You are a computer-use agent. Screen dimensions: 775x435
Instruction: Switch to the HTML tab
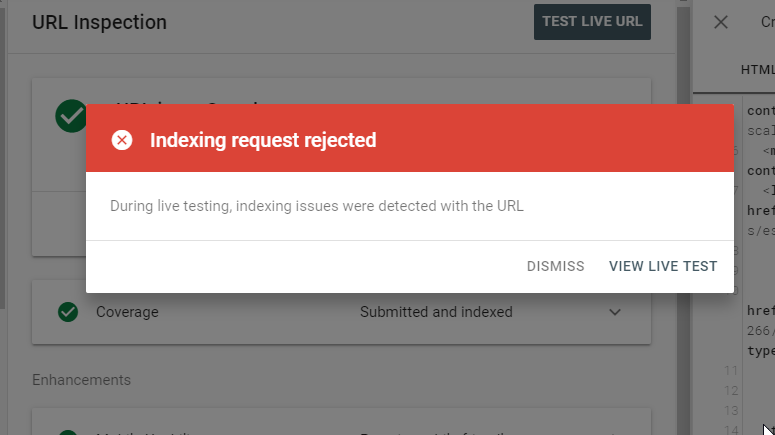click(x=758, y=70)
